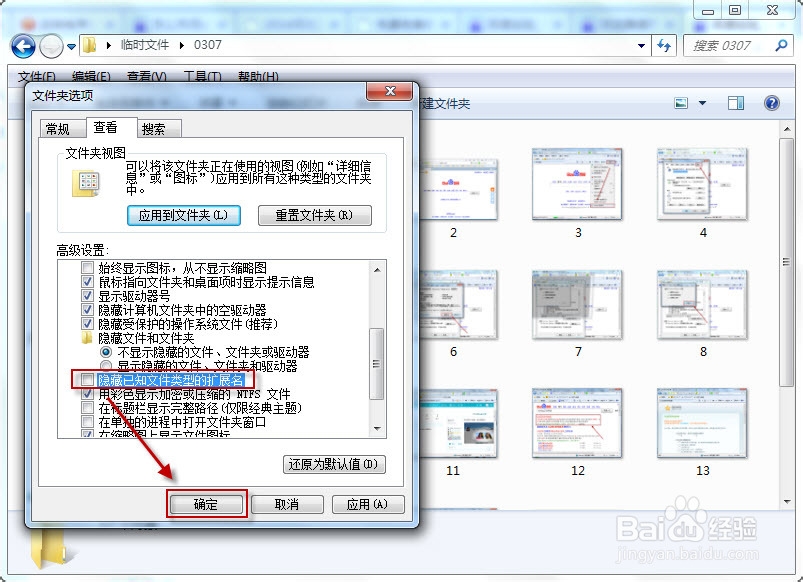Click file pane scrollbar down arrow
Screen dimensions: 803x582
(x=787, y=502)
